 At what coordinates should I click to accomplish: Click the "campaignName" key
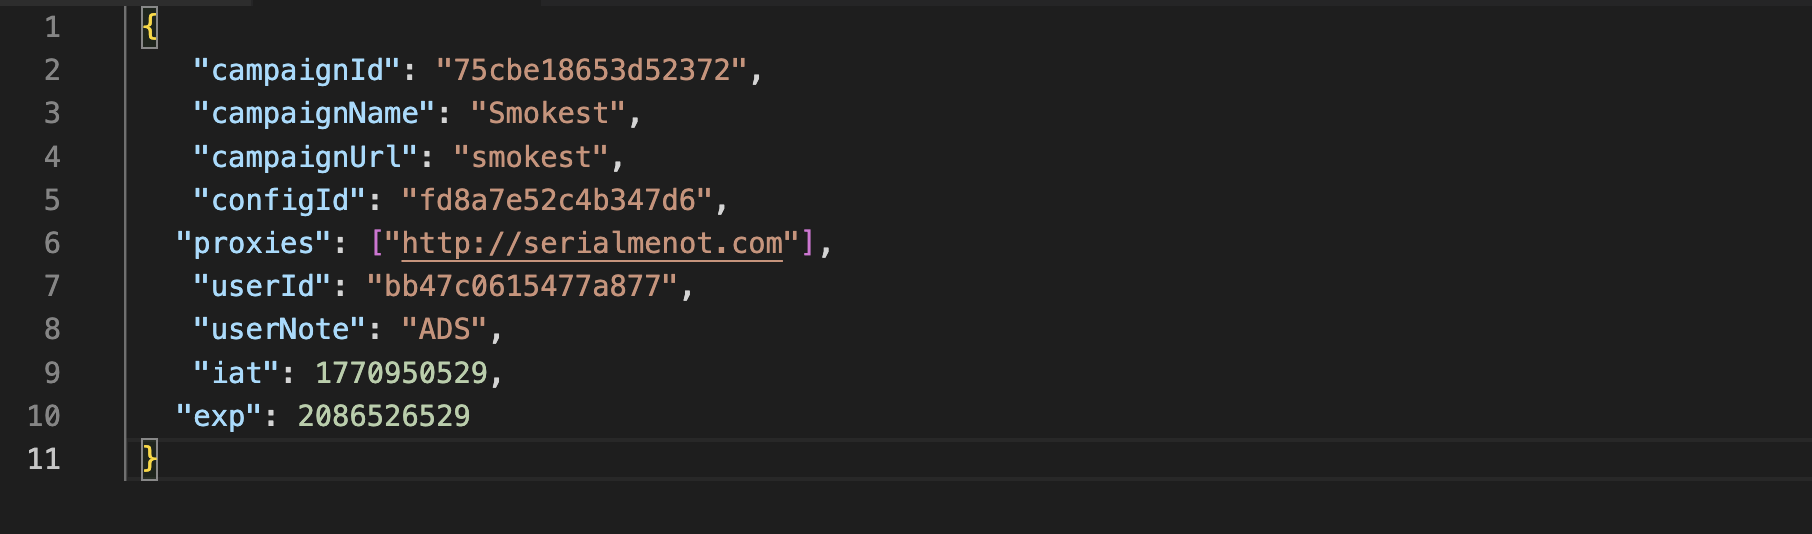pyautogui.click(x=314, y=113)
